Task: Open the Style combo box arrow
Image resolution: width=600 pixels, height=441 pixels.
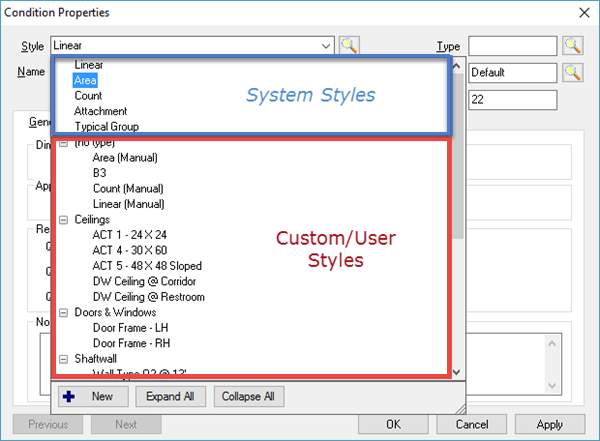Action: (326, 46)
